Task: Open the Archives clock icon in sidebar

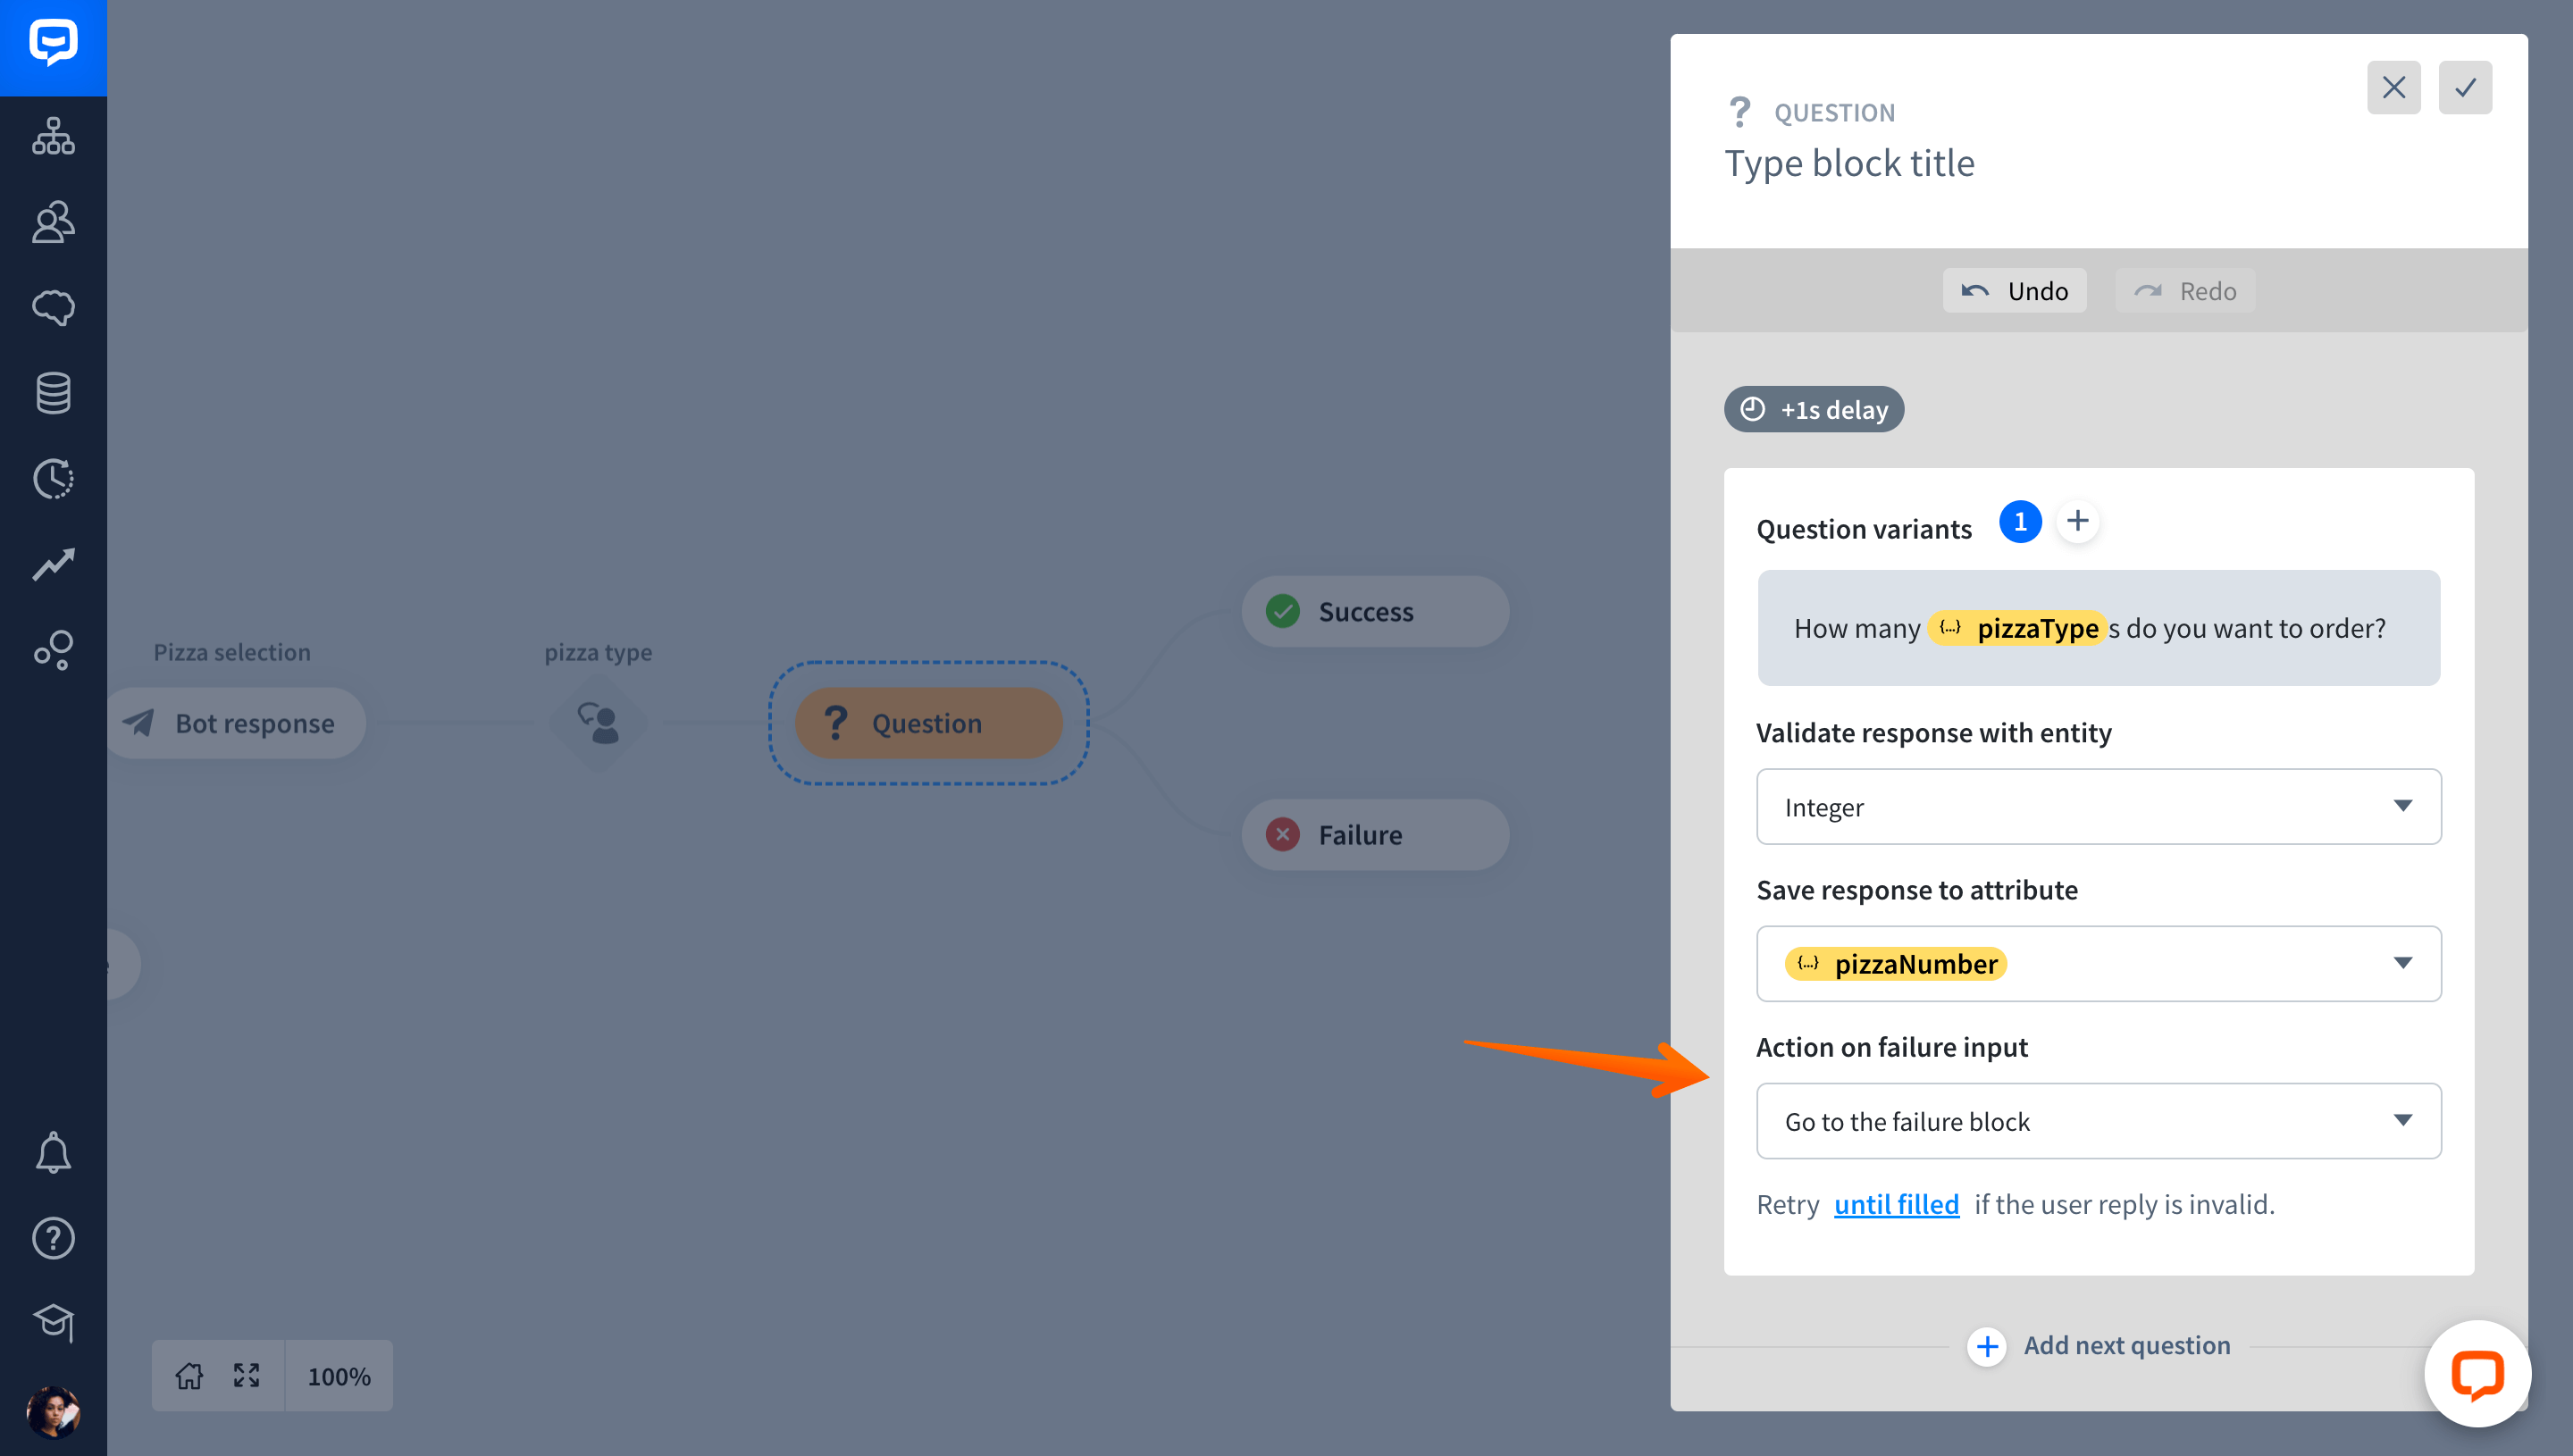Action: (53, 479)
